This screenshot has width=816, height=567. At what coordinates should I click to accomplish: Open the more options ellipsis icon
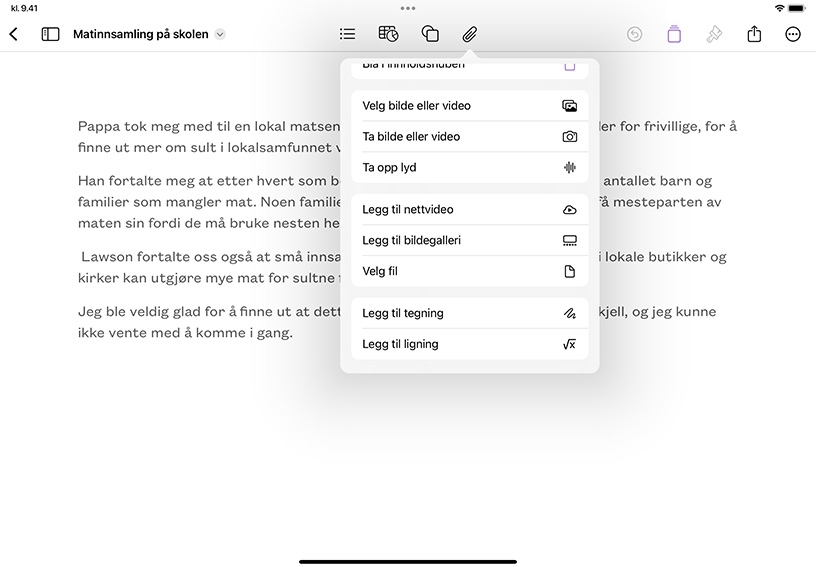(793, 34)
